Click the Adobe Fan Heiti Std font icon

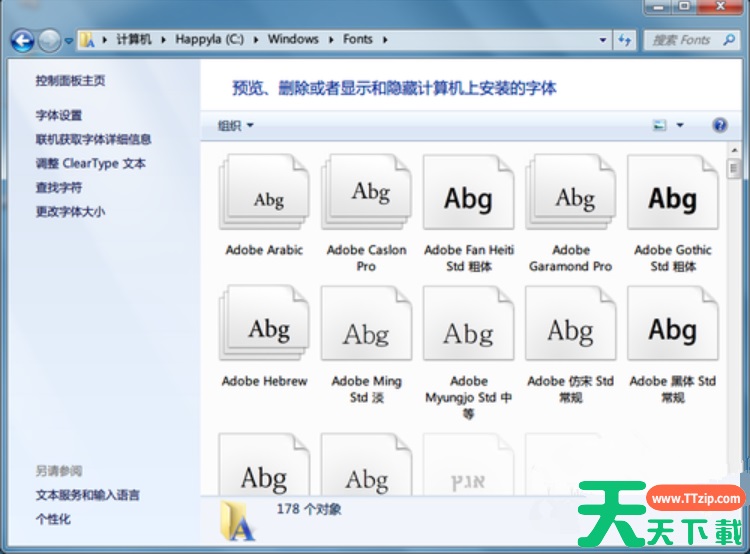468,196
